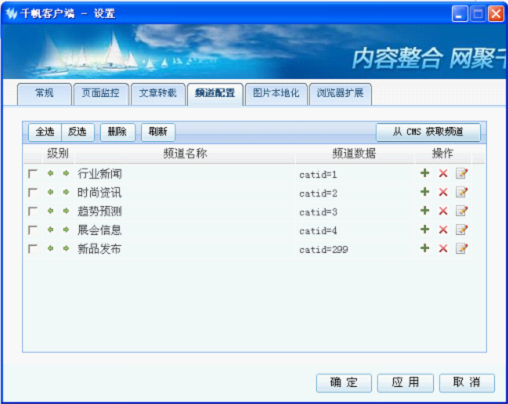This screenshot has width=508, height=404.
Task: Click the 频道数据 column header
Action: coord(354,153)
